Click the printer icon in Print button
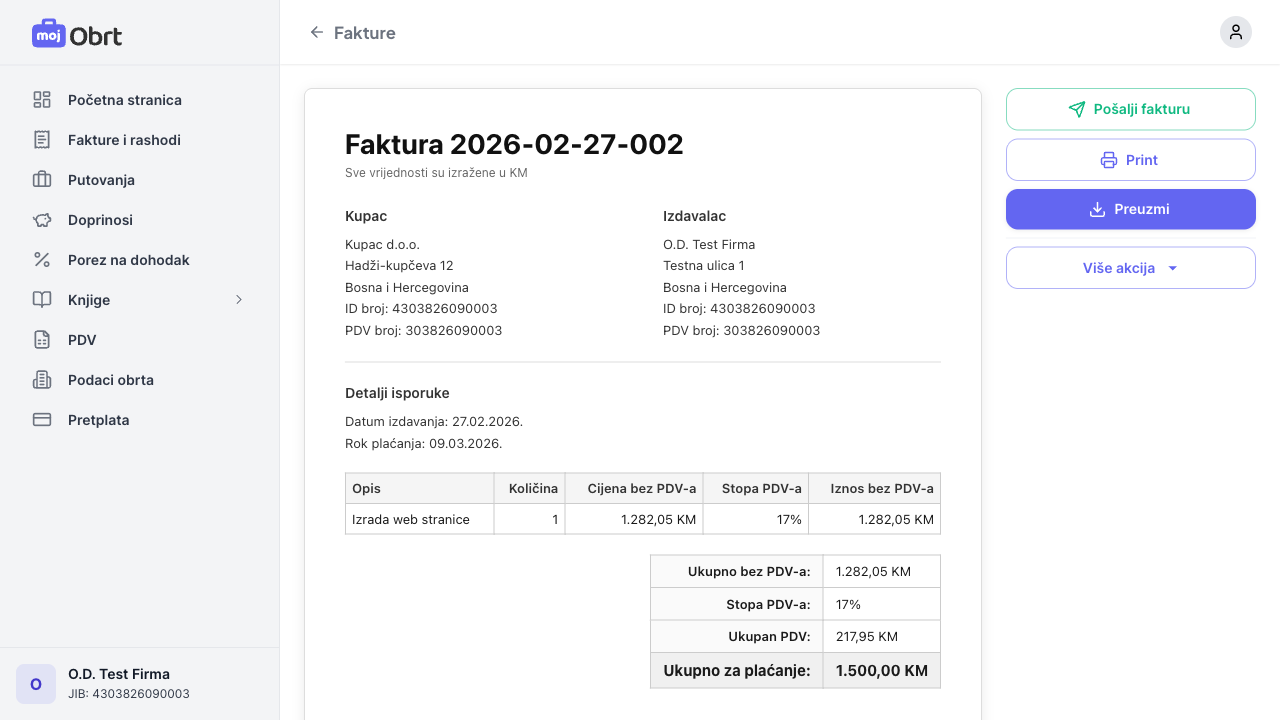The height and width of the screenshot is (720, 1280). (1109, 159)
